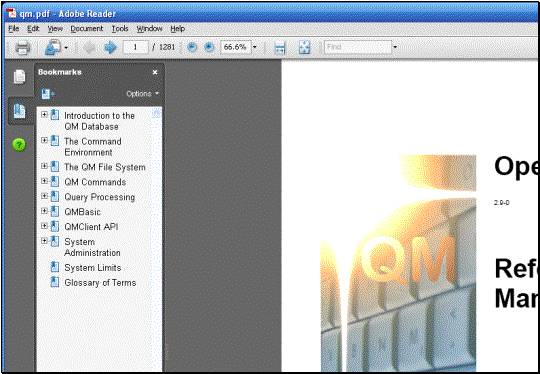Open the zoom percentage dropdown arrow
Viewport: 540px width, 374px height.
point(255,47)
